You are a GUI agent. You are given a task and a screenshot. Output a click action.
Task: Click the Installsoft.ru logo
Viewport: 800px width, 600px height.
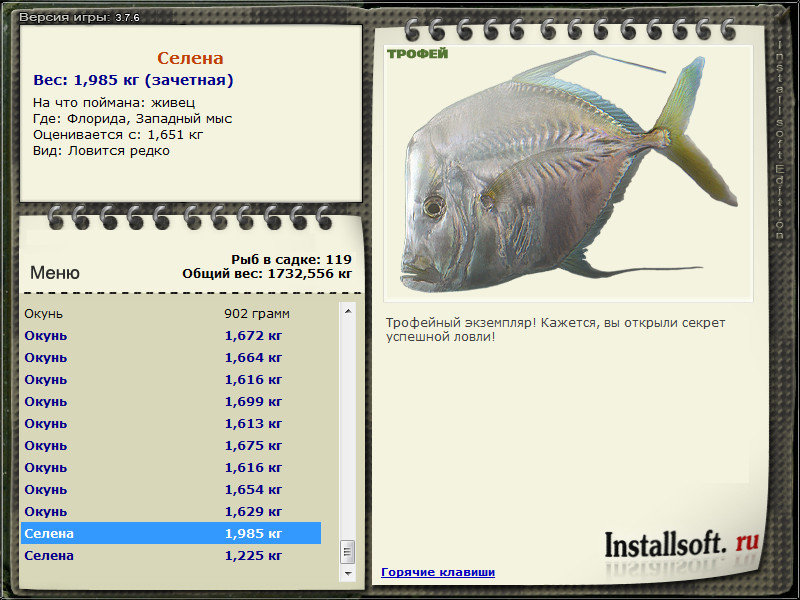point(682,544)
